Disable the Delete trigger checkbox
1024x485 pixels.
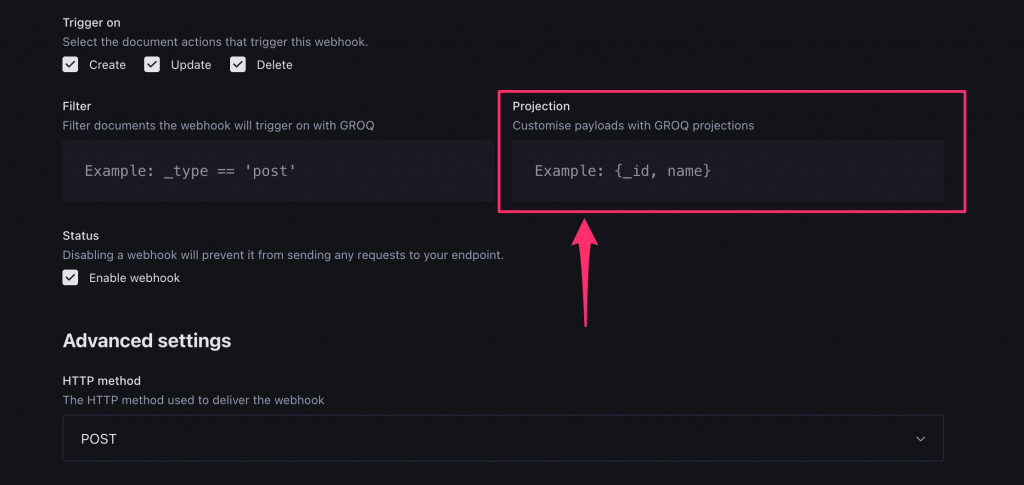238,65
